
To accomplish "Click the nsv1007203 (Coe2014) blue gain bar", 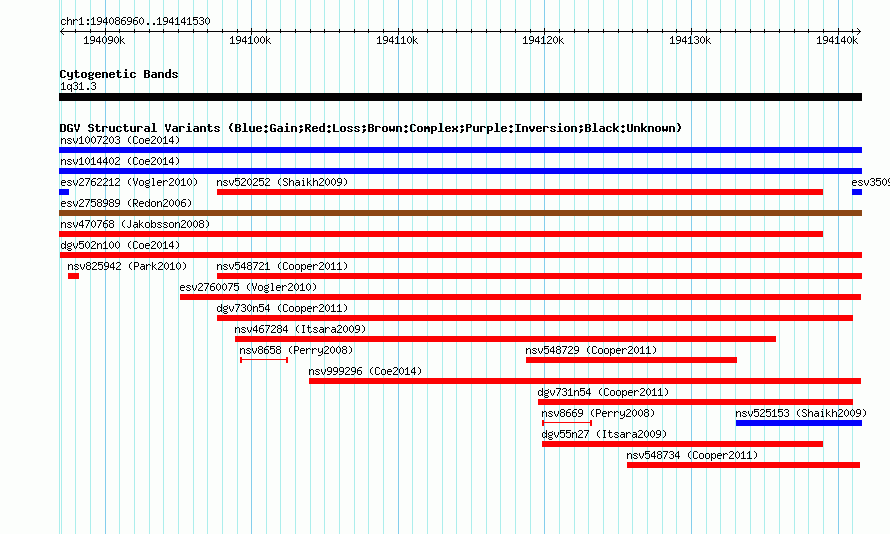I will pyautogui.click(x=460, y=150).
